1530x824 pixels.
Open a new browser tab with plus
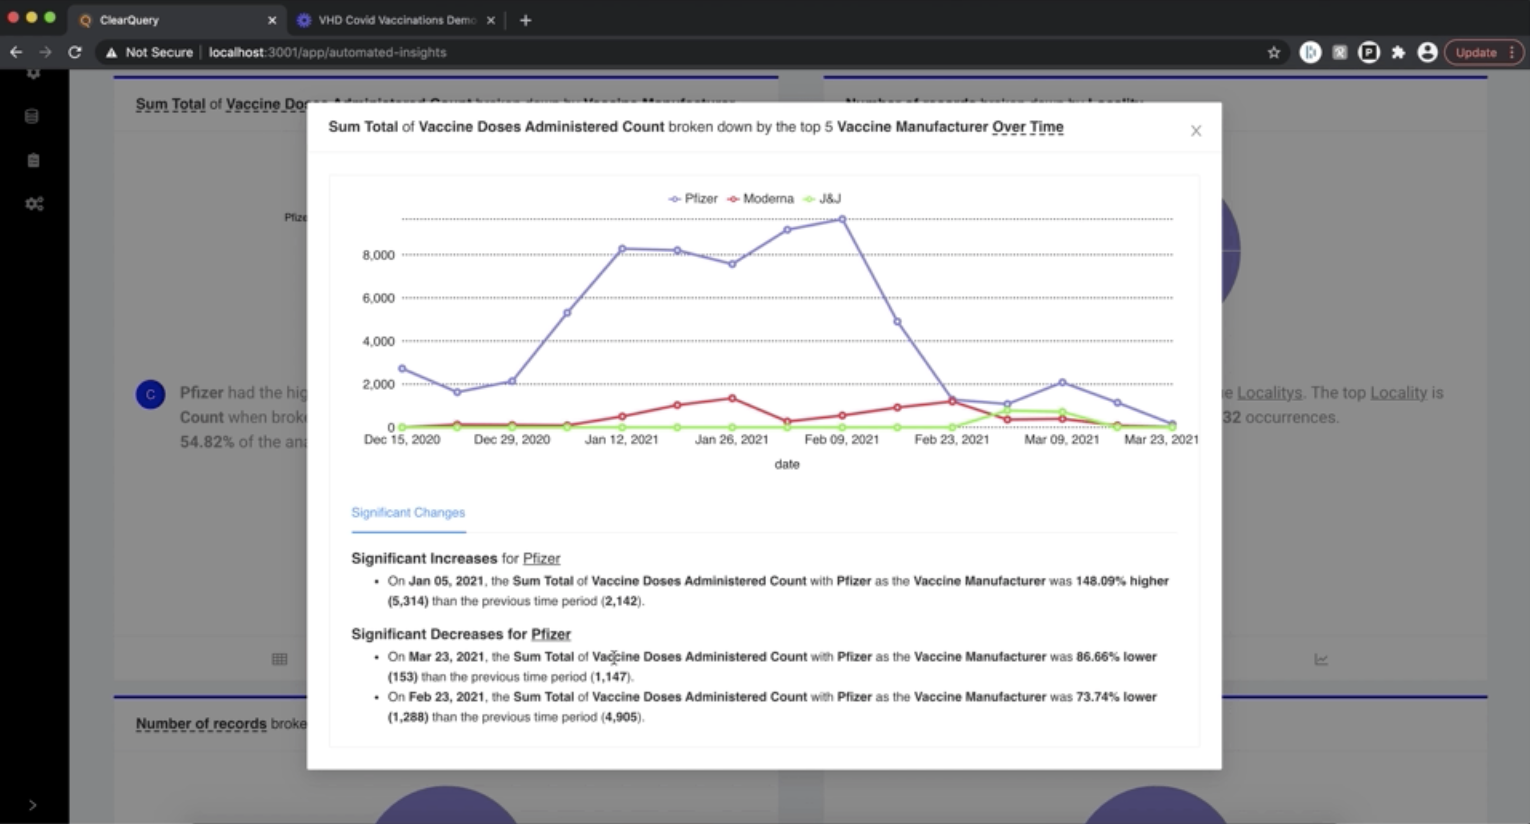525,20
